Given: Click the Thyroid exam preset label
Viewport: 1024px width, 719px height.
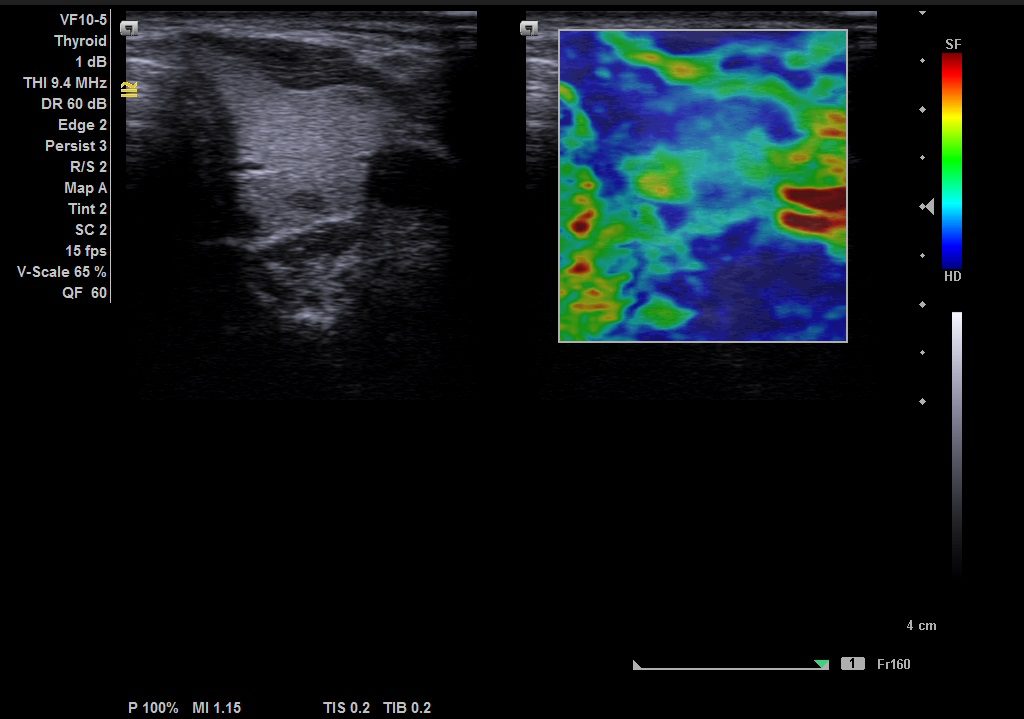Looking at the screenshot, I should (x=80, y=40).
